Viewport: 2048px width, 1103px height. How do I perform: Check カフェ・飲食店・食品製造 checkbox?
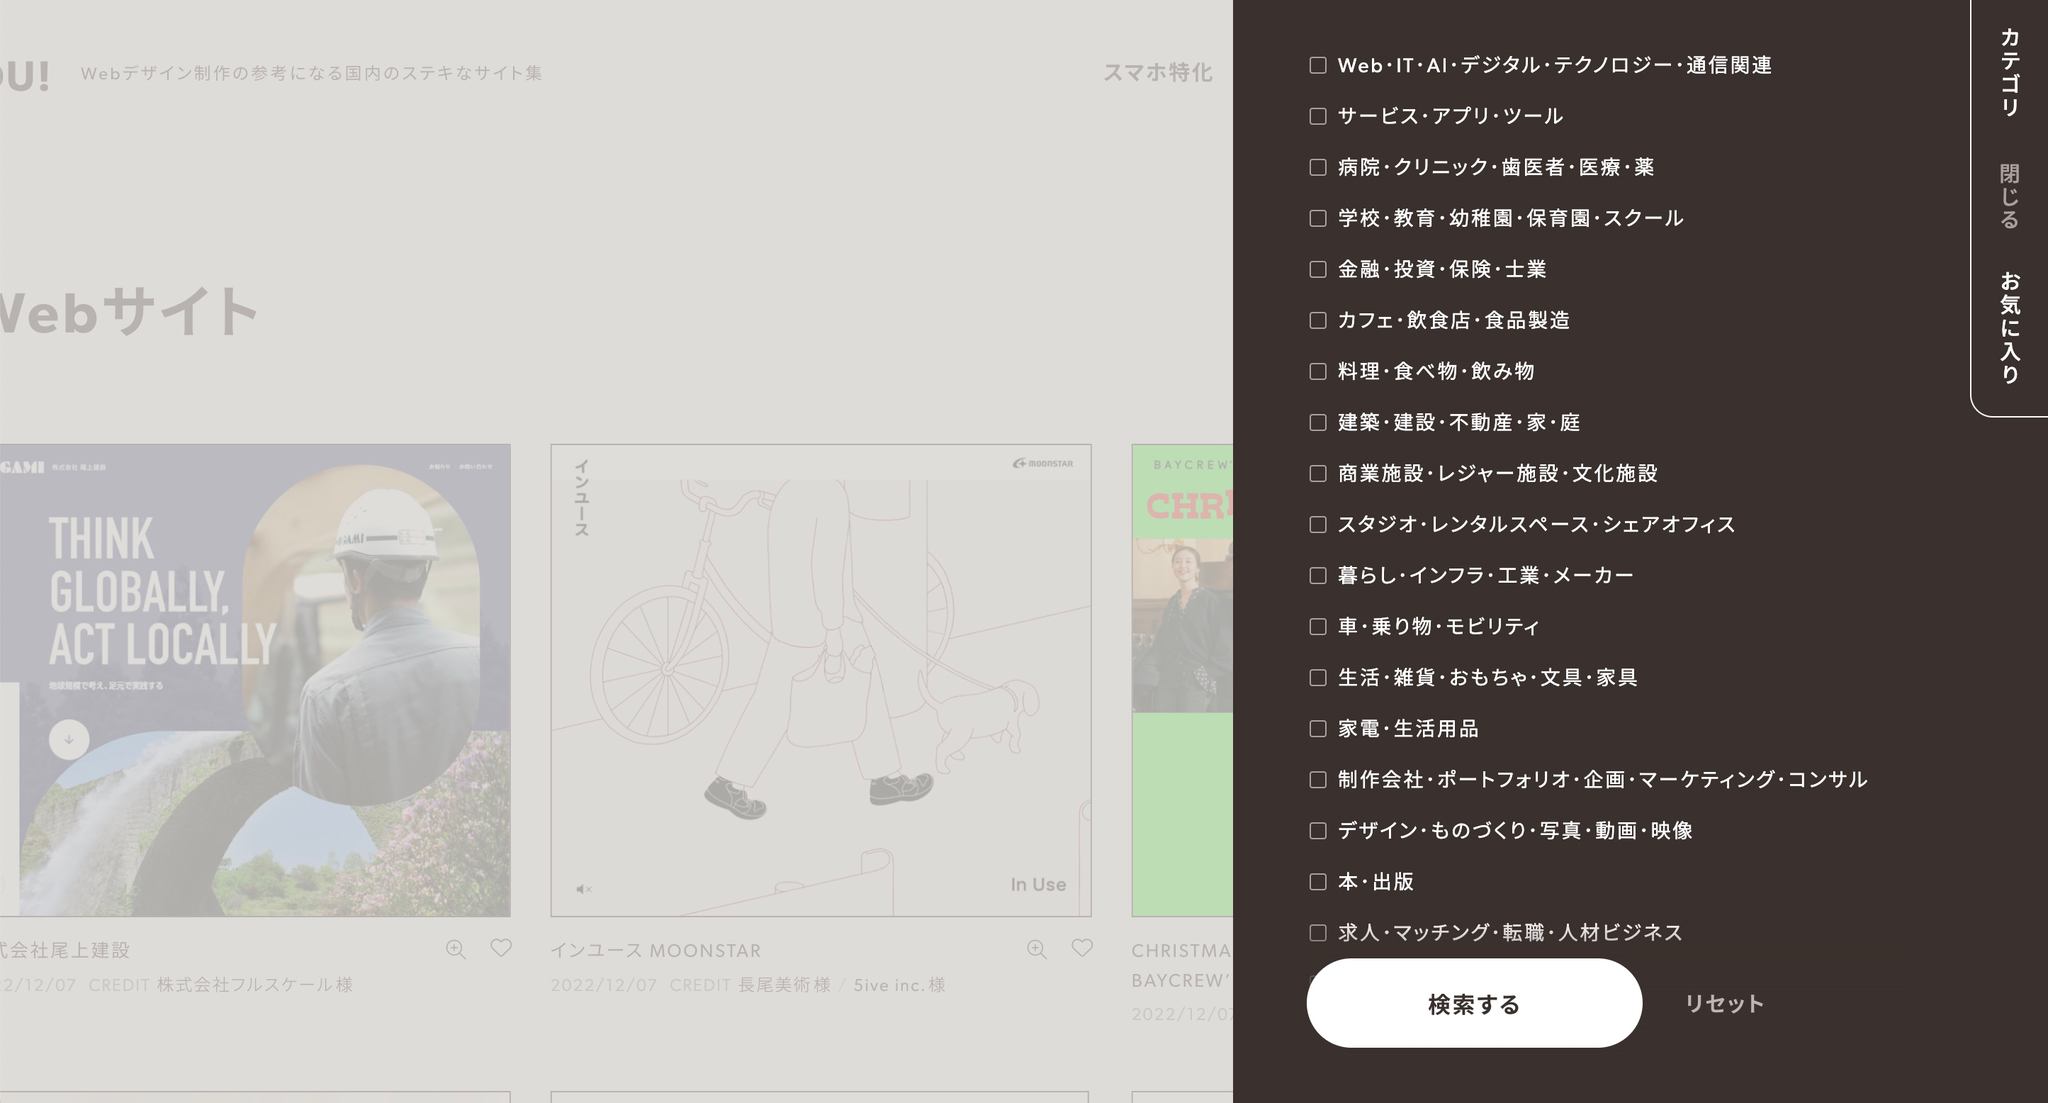click(1318, 320)
